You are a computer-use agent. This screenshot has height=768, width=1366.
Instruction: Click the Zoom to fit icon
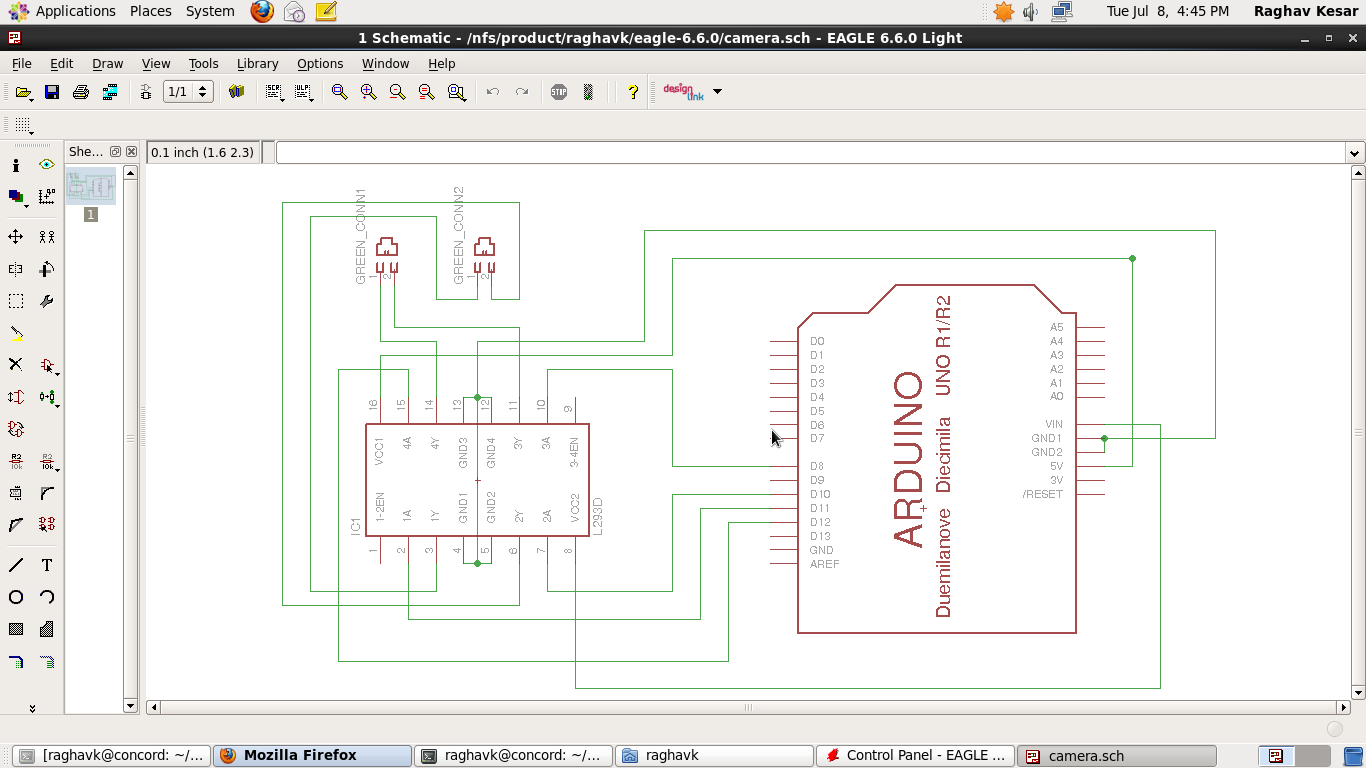340,92
